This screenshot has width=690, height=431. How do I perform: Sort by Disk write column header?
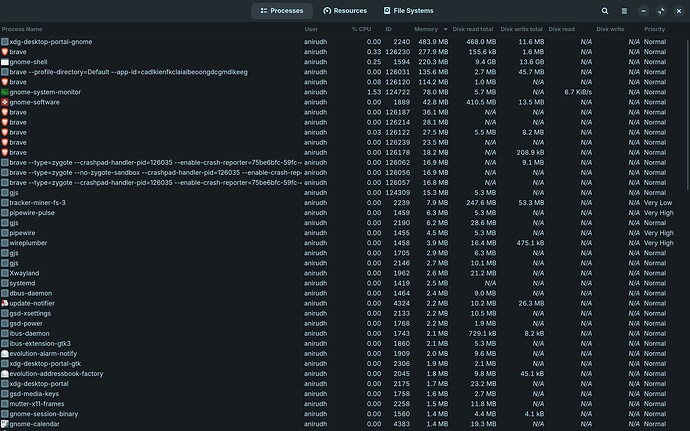point(610,29)
